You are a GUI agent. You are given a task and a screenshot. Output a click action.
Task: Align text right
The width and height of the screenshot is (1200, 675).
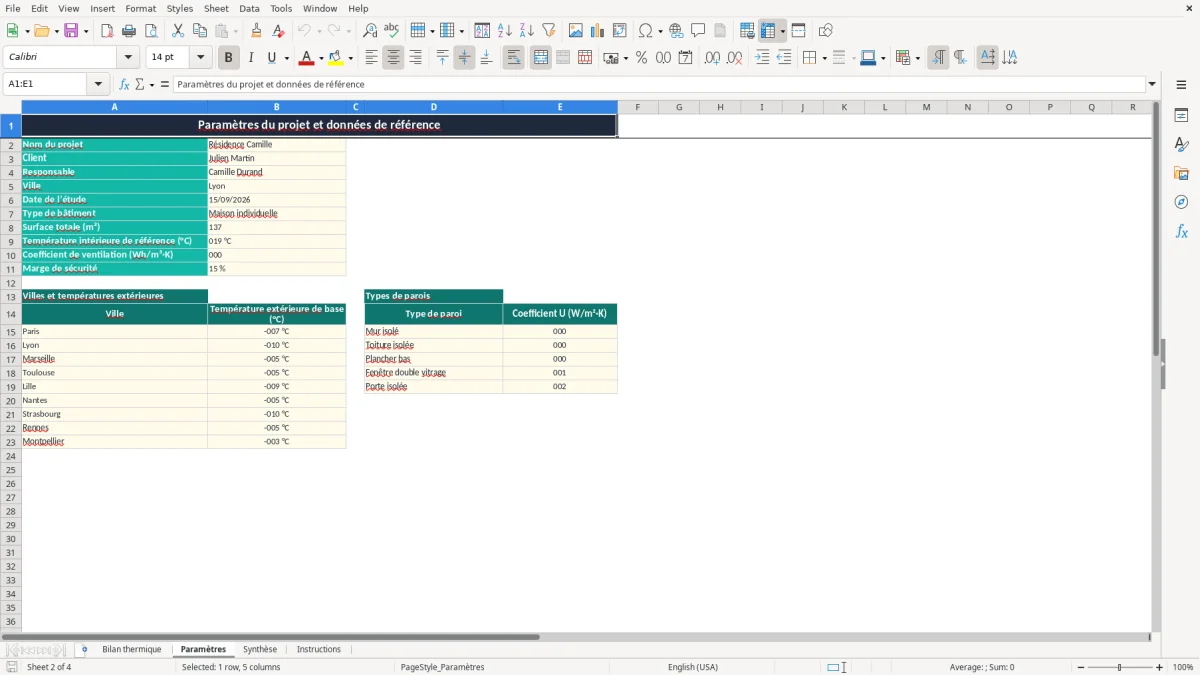[415, 58]
